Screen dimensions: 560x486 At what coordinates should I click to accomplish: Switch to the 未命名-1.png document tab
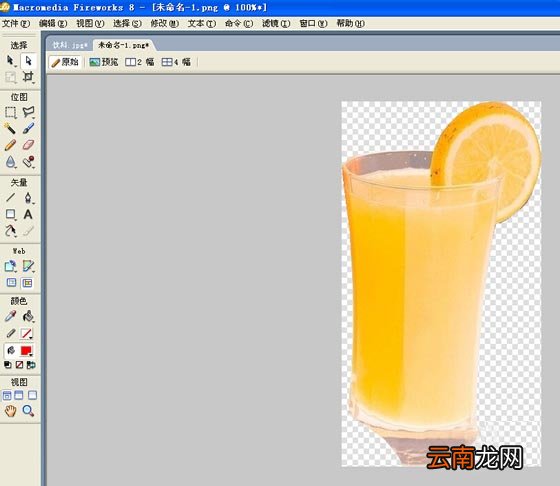pyautogui.click(x=123, y=45)
